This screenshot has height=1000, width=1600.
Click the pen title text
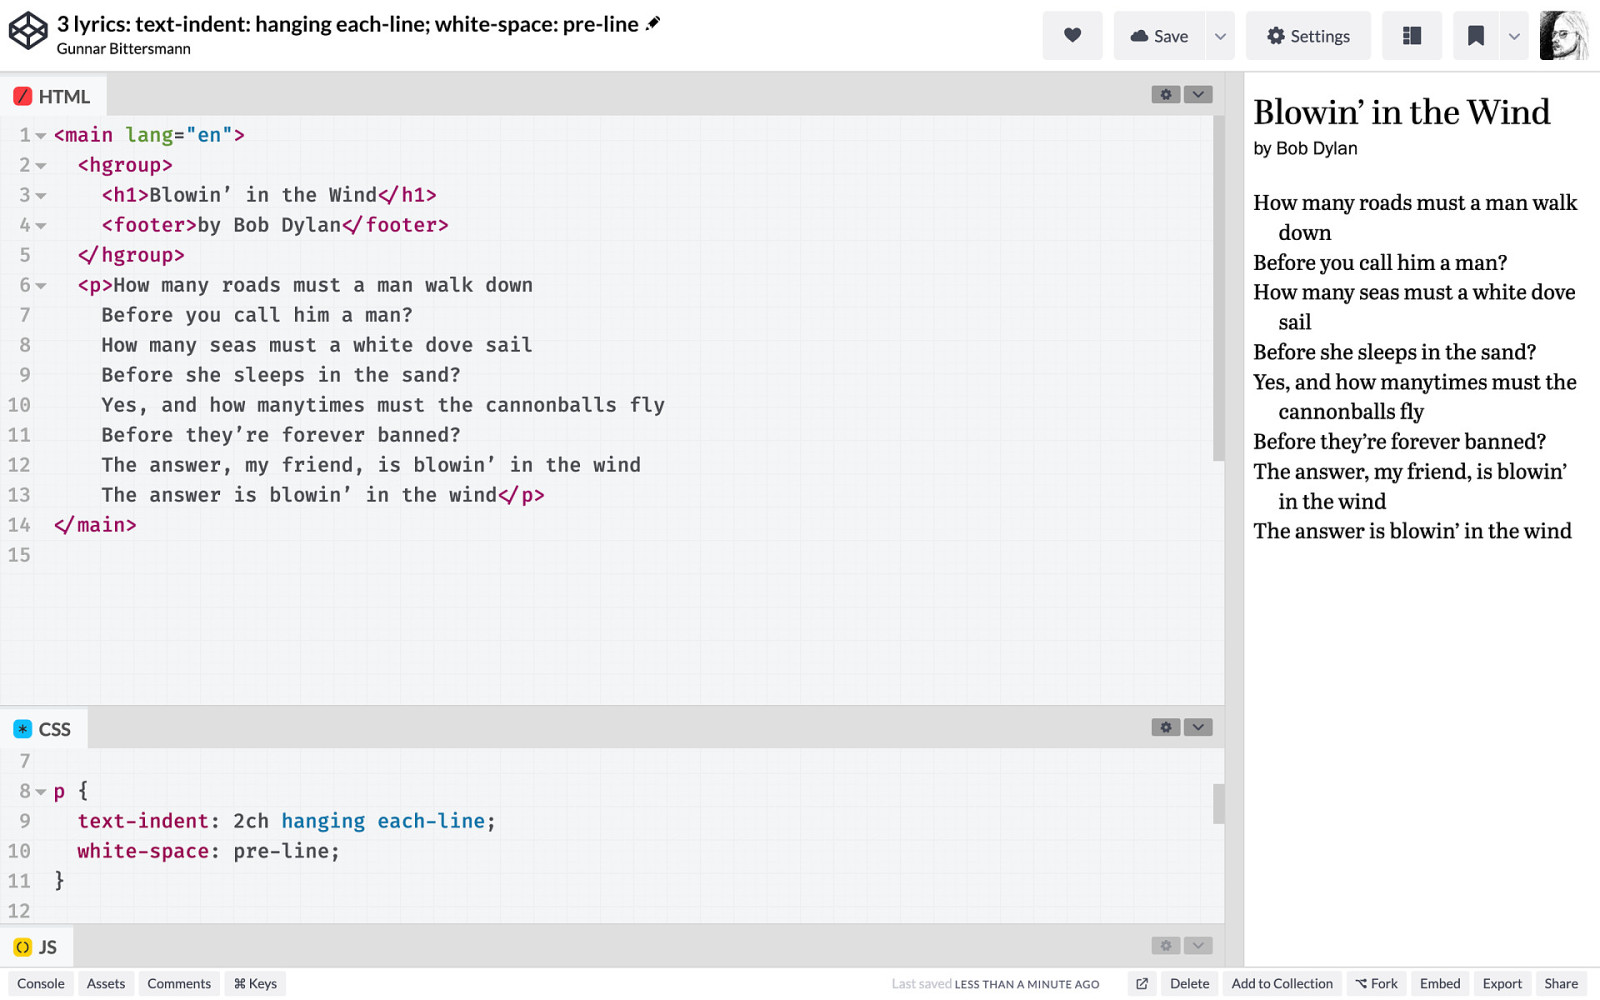[347, 24]
